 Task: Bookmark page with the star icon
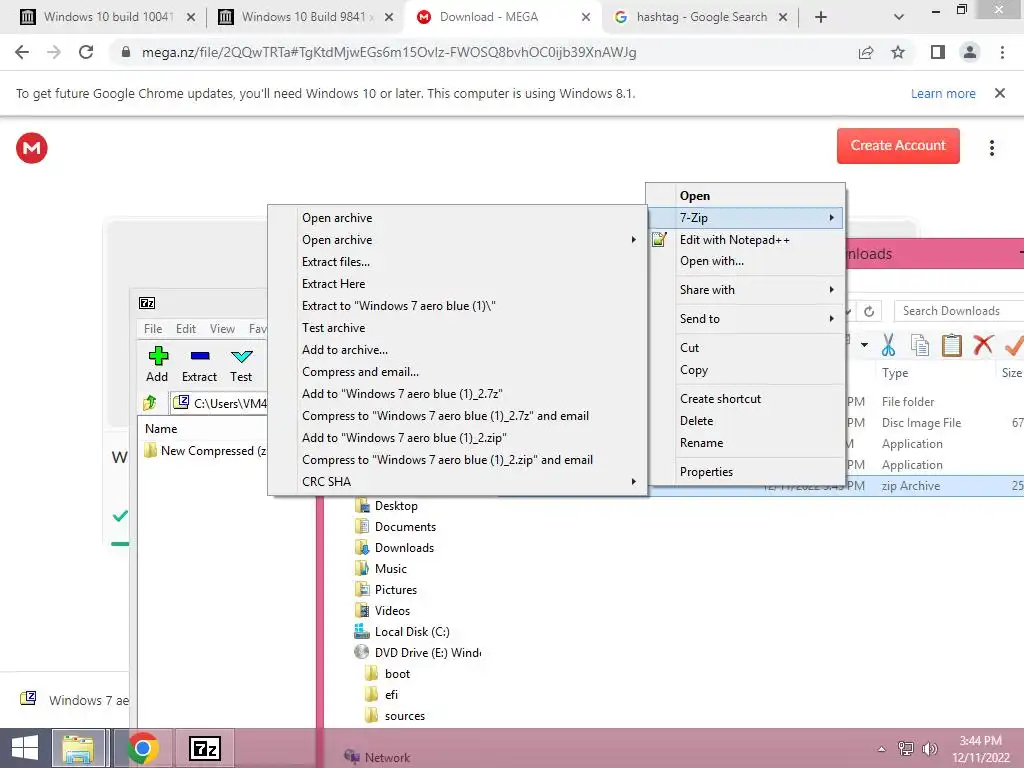point(899,52)
